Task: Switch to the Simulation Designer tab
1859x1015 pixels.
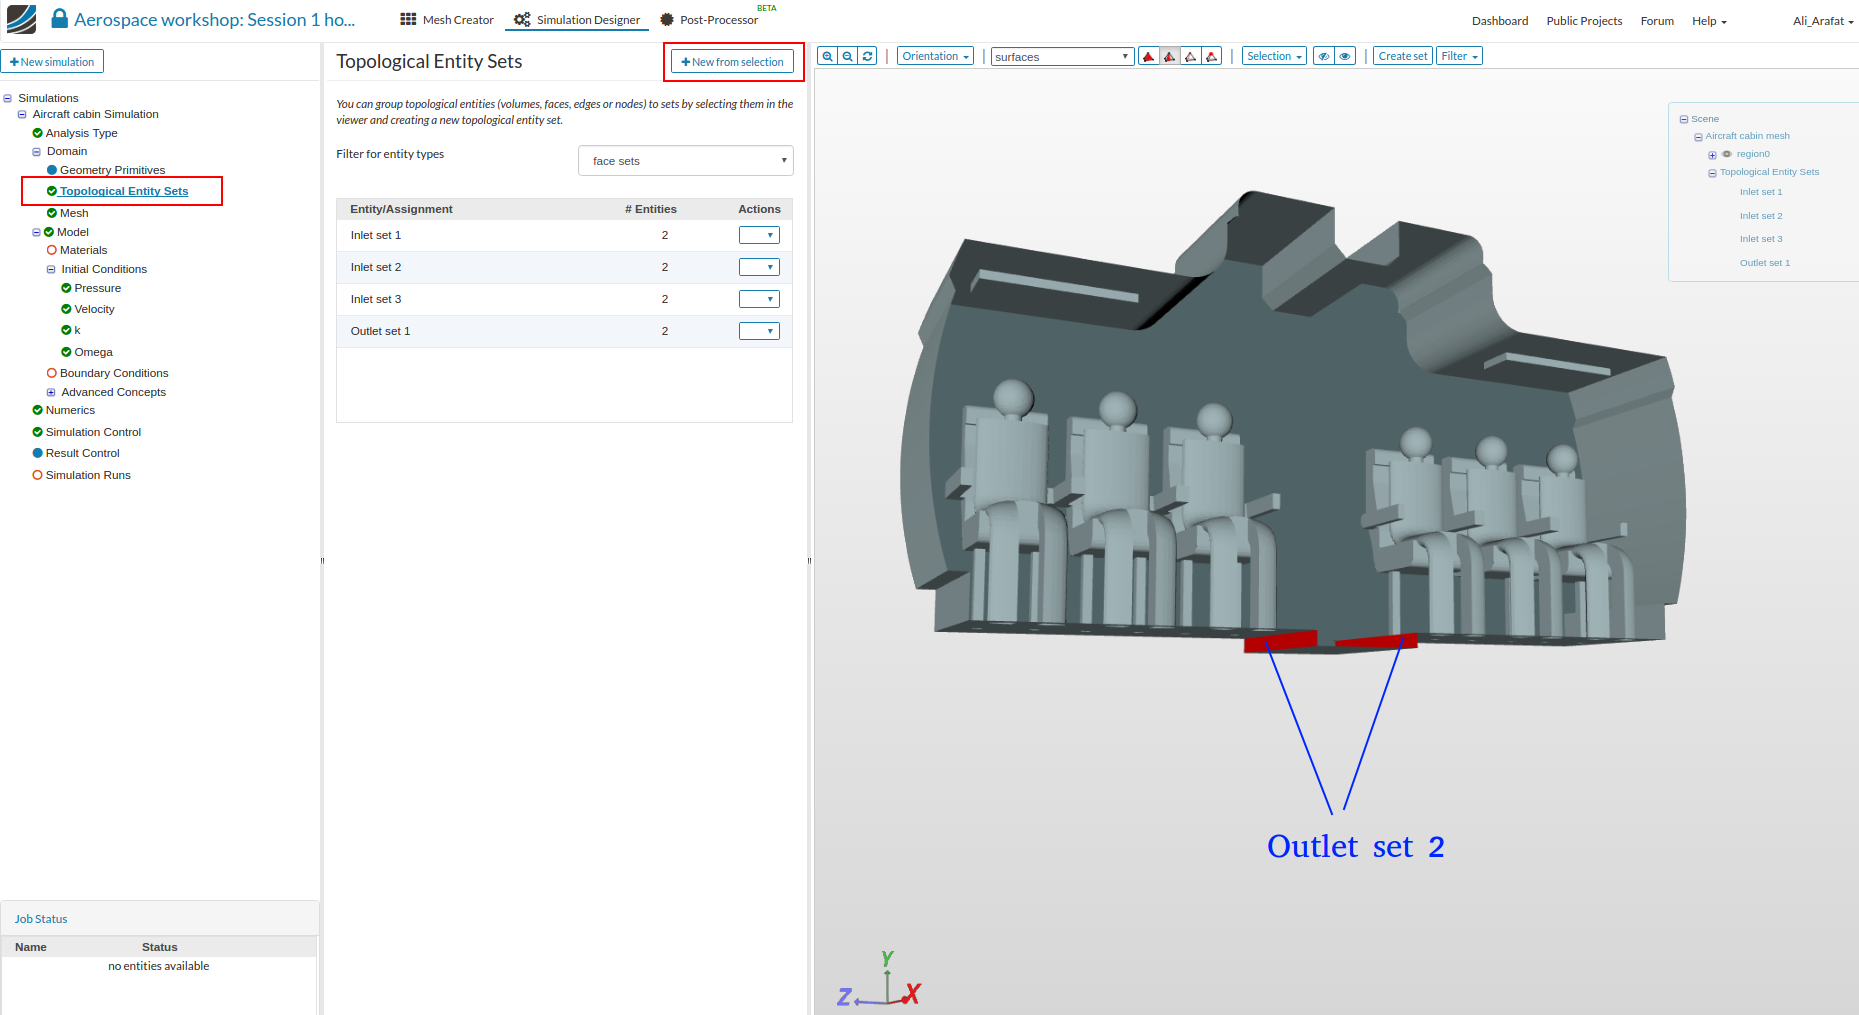Action: (577, 20)
